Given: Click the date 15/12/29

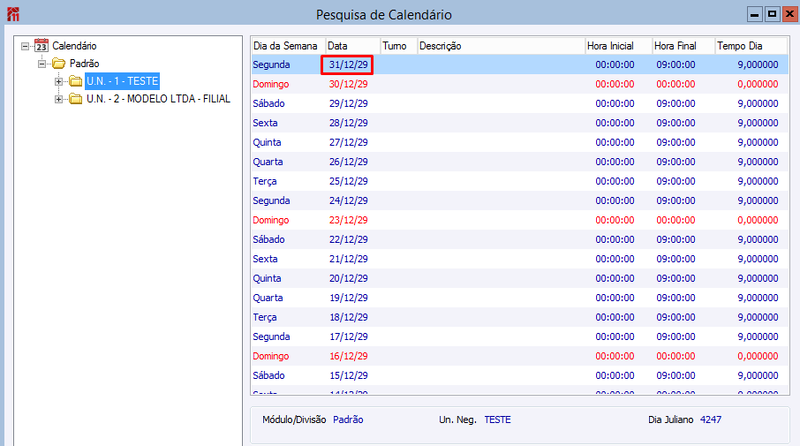Looking at the screenshot, I should pyautogui.click(x=348, y=375).
